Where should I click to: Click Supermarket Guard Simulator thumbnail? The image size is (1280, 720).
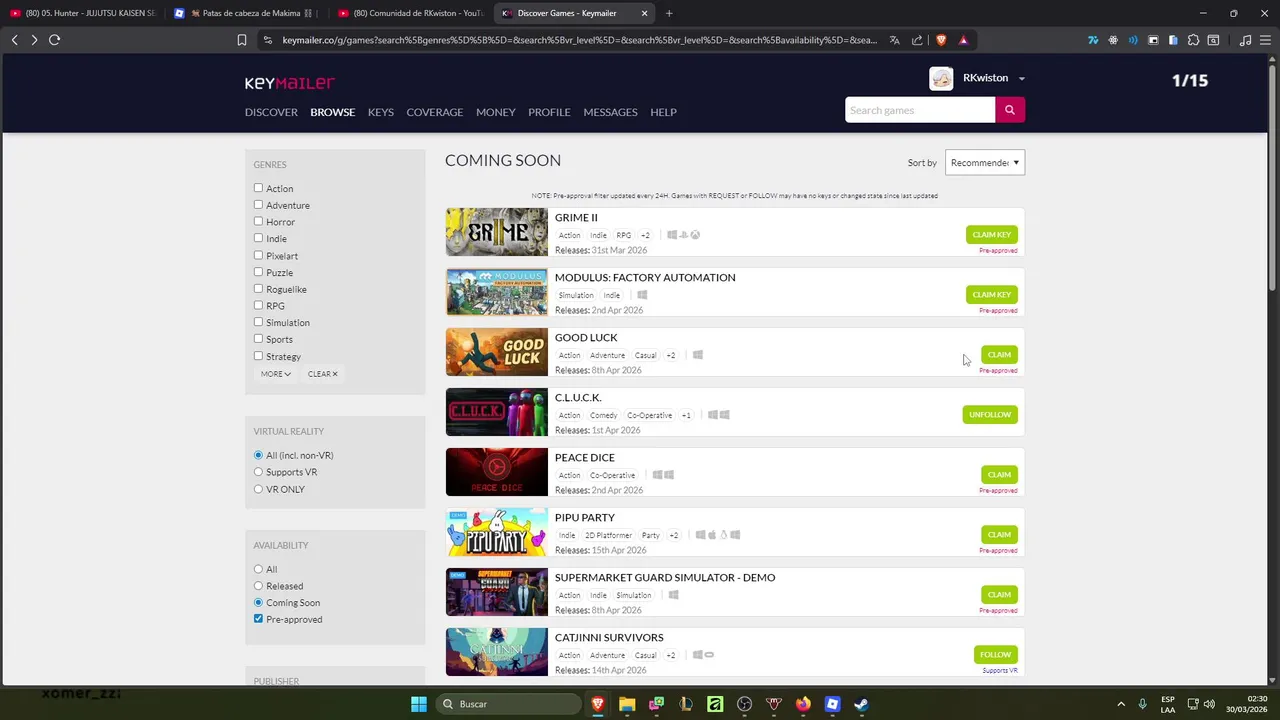[x=497, y=592]
